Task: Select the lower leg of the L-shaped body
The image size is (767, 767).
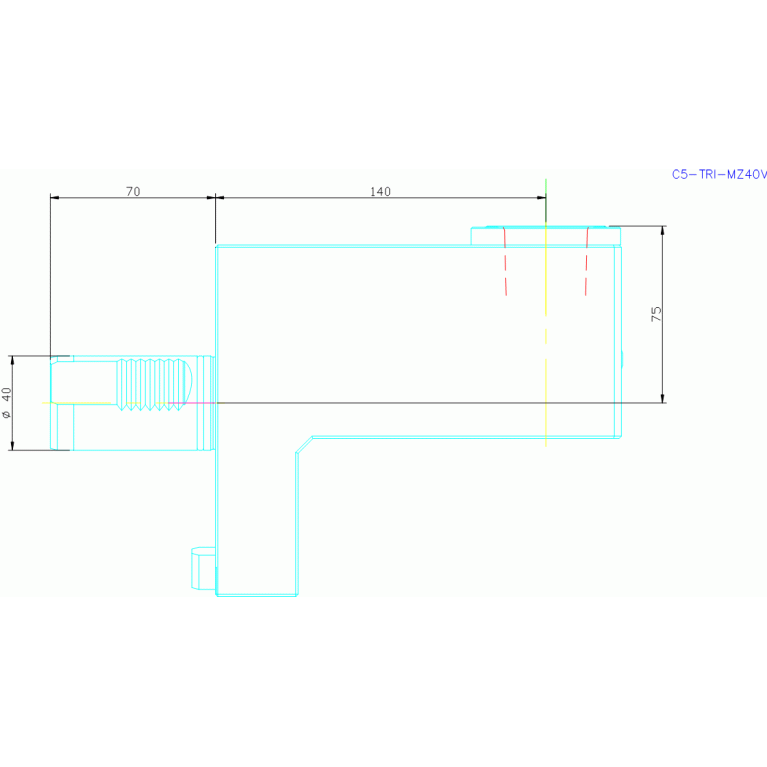Action: tap(256, 520)
